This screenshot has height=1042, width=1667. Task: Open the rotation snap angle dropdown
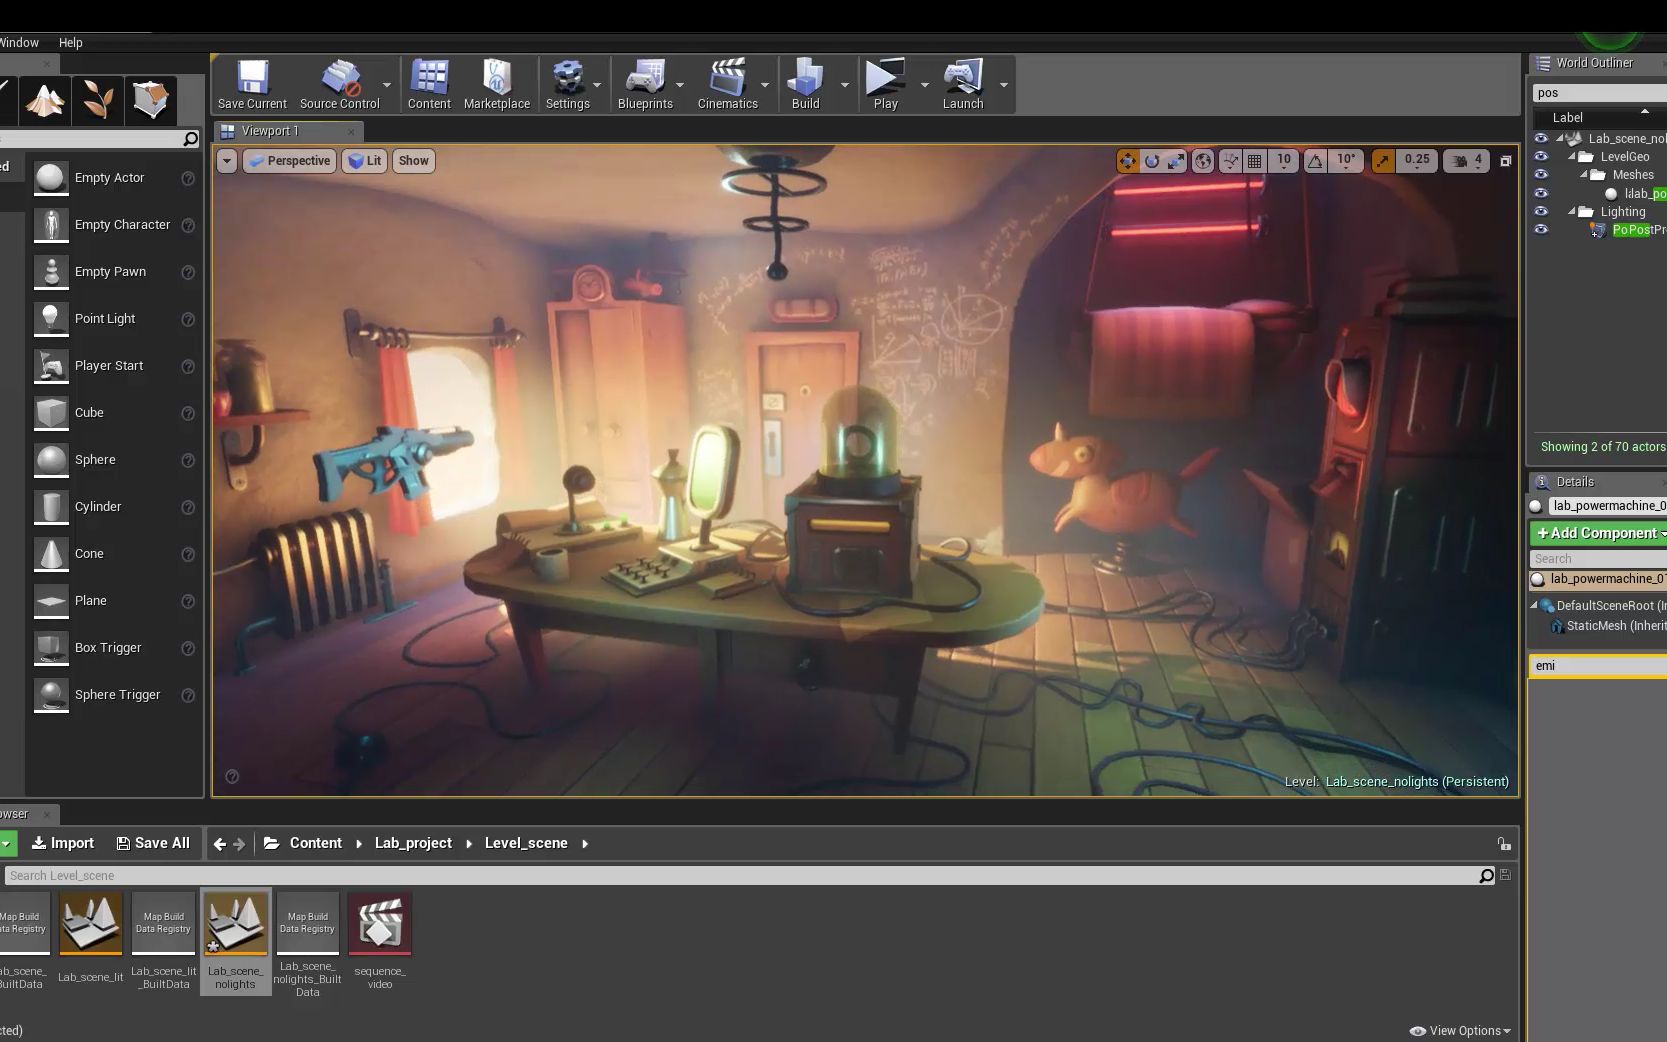pos(1345,161)
